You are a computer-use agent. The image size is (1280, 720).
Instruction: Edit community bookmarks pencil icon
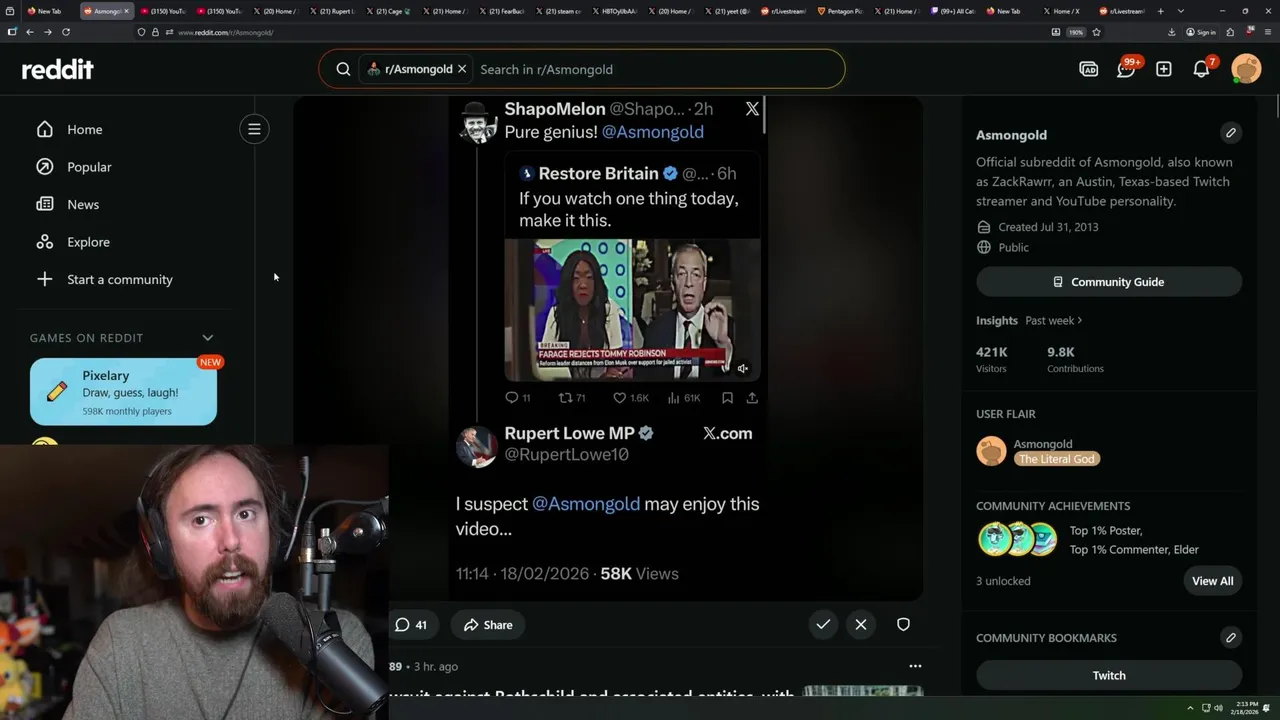click(x=1231, y=638)
